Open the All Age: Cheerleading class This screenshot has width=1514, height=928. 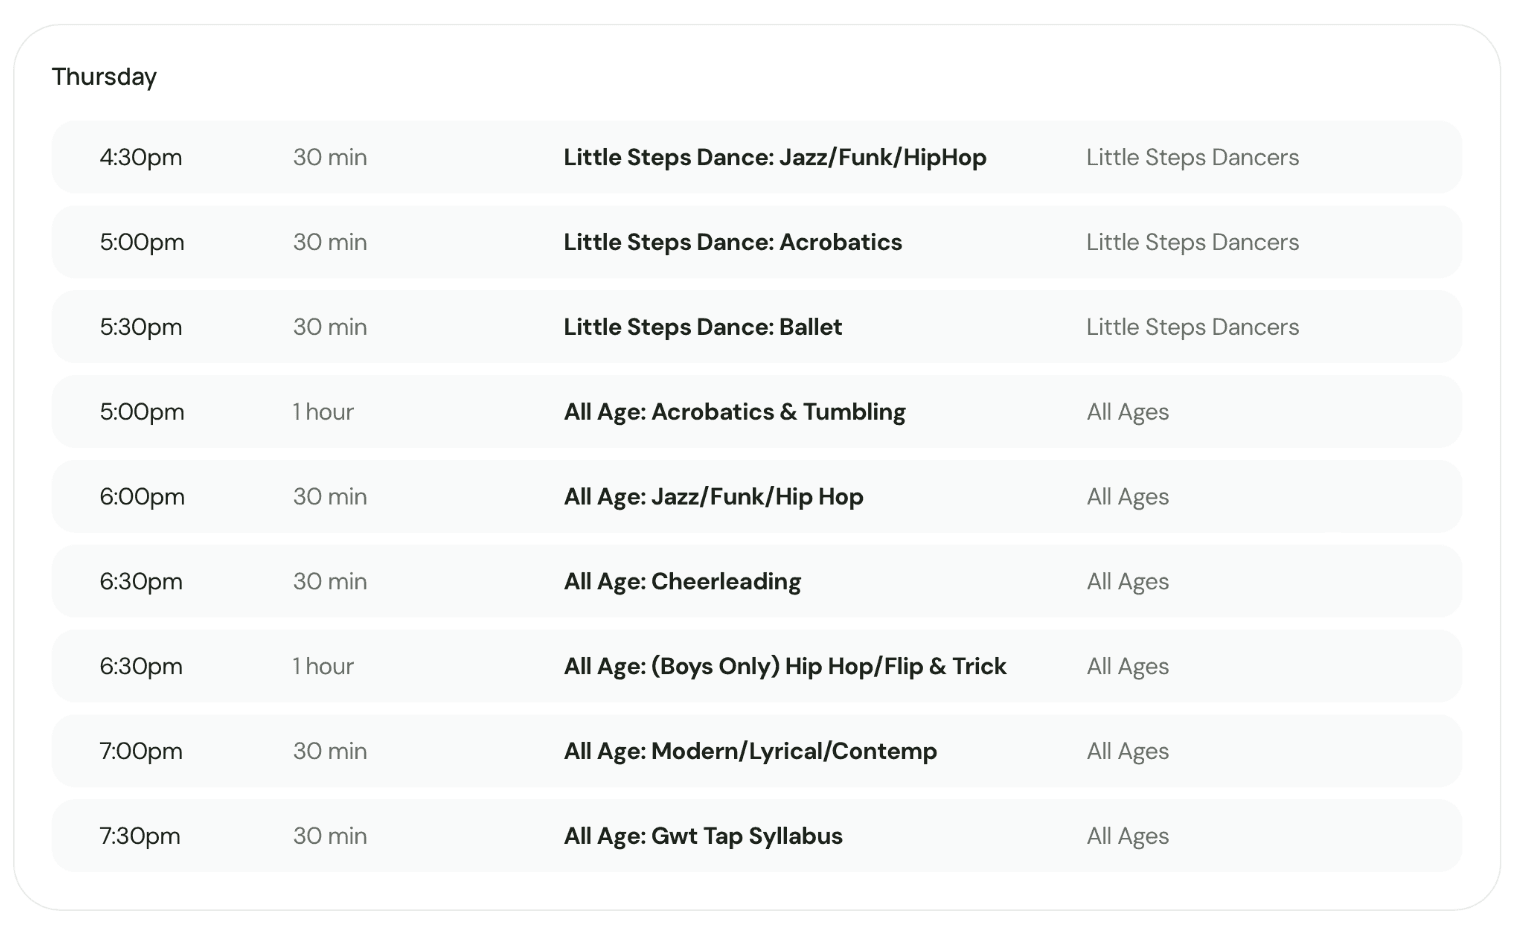coord(682,582)
